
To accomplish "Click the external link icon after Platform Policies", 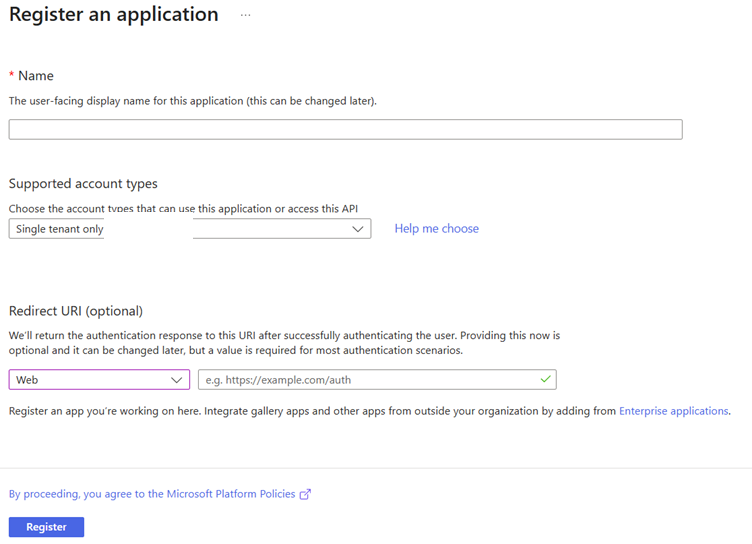I will [305, 494].
